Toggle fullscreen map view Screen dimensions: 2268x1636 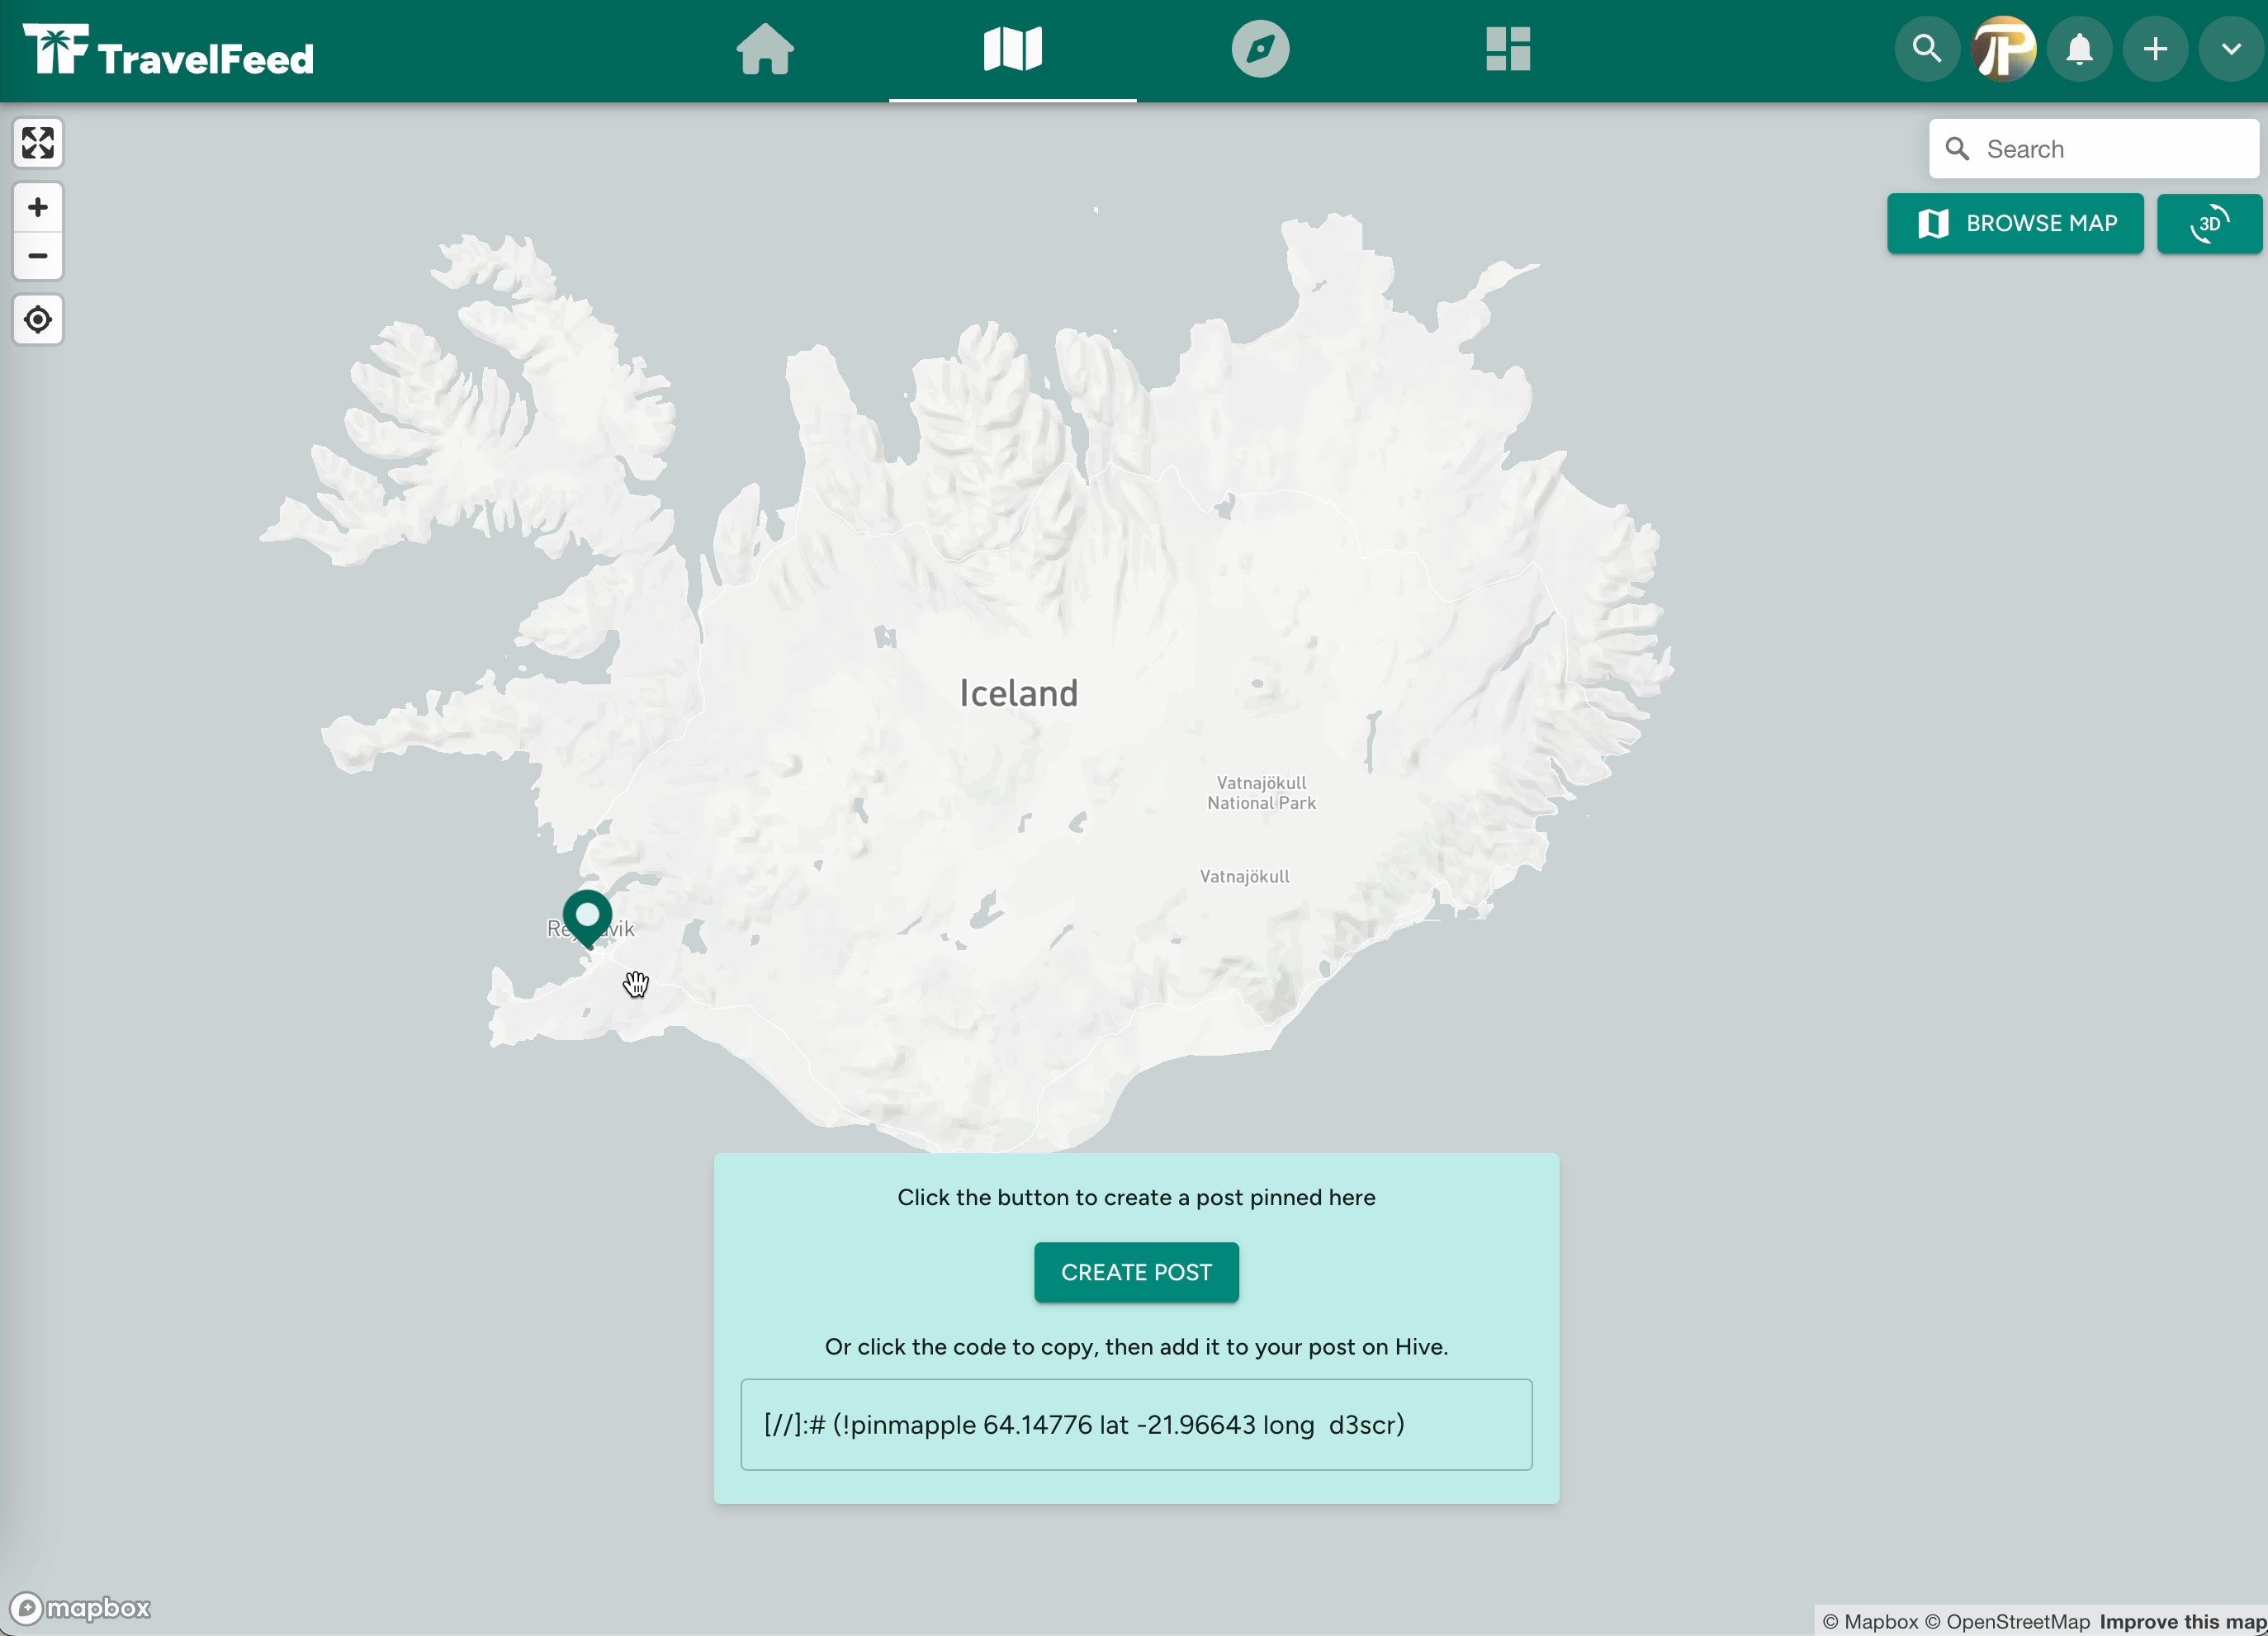(38, 143)
